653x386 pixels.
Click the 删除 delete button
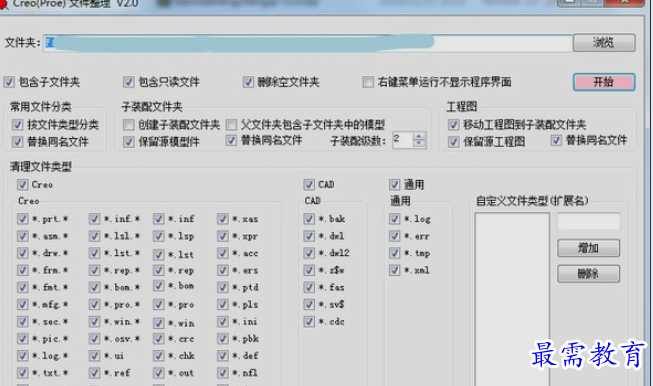[588, 274]
